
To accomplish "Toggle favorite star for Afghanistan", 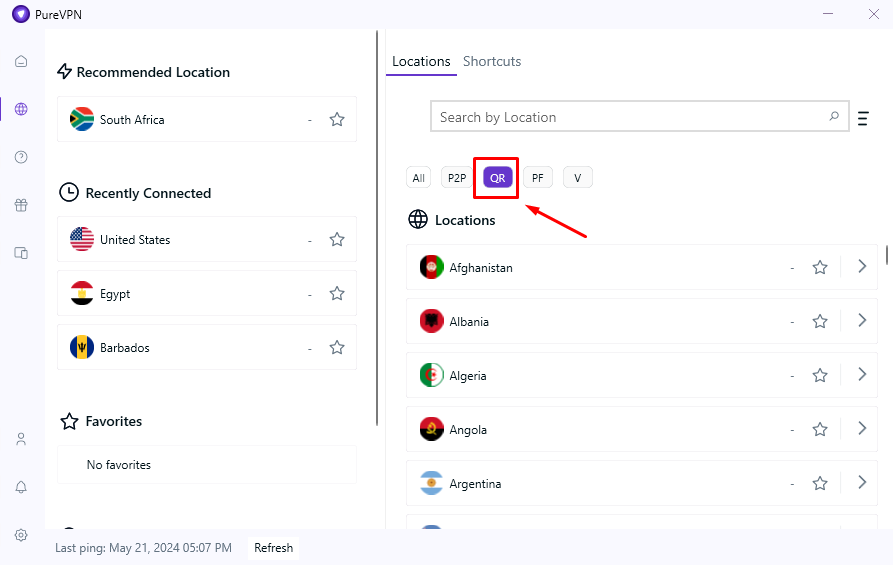I will (820, 267).
